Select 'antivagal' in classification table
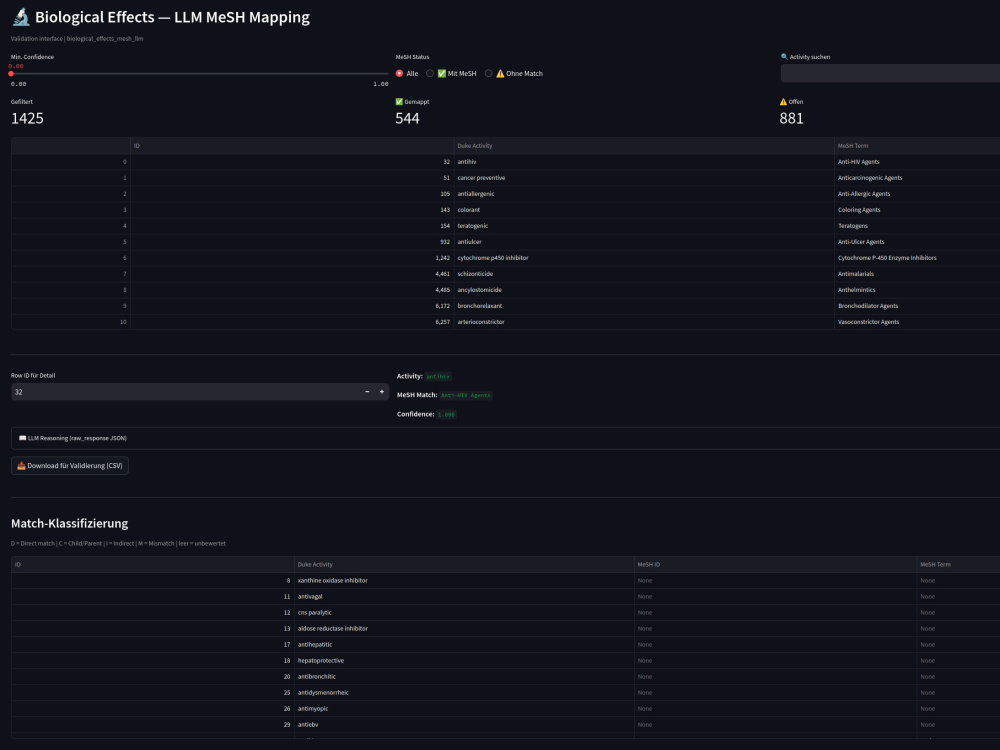The height and width of the screenshot is (750, 1000). (x=464, y=596)
